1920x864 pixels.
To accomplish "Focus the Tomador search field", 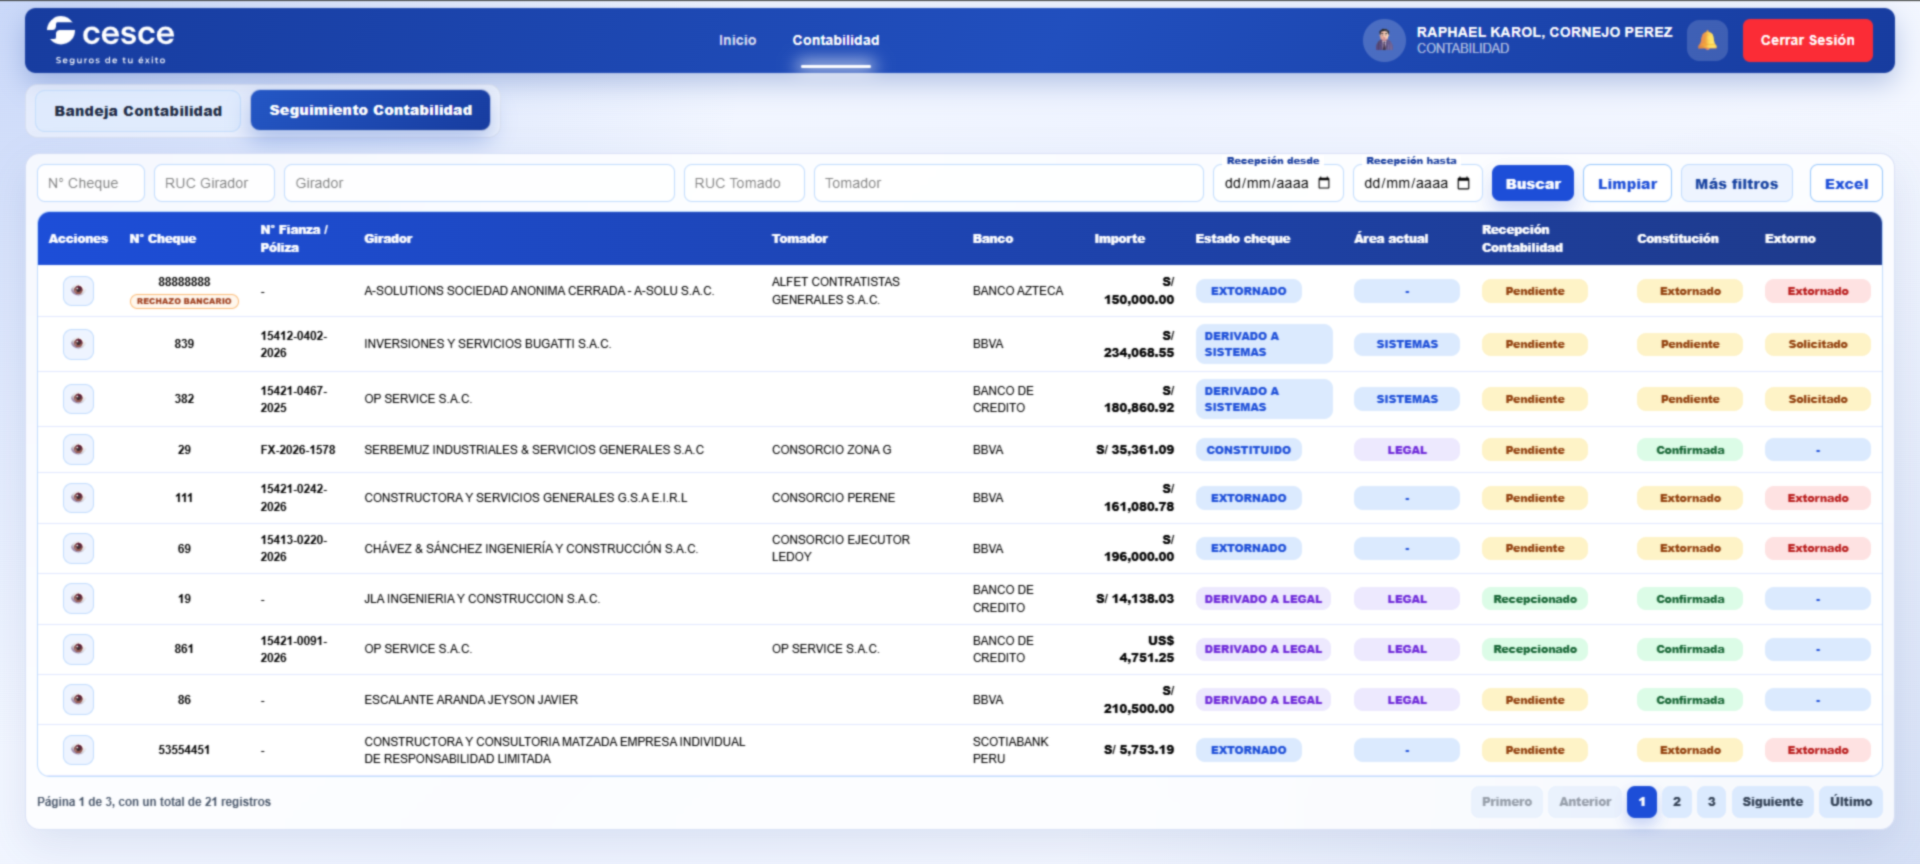I will coord(1008,183).
